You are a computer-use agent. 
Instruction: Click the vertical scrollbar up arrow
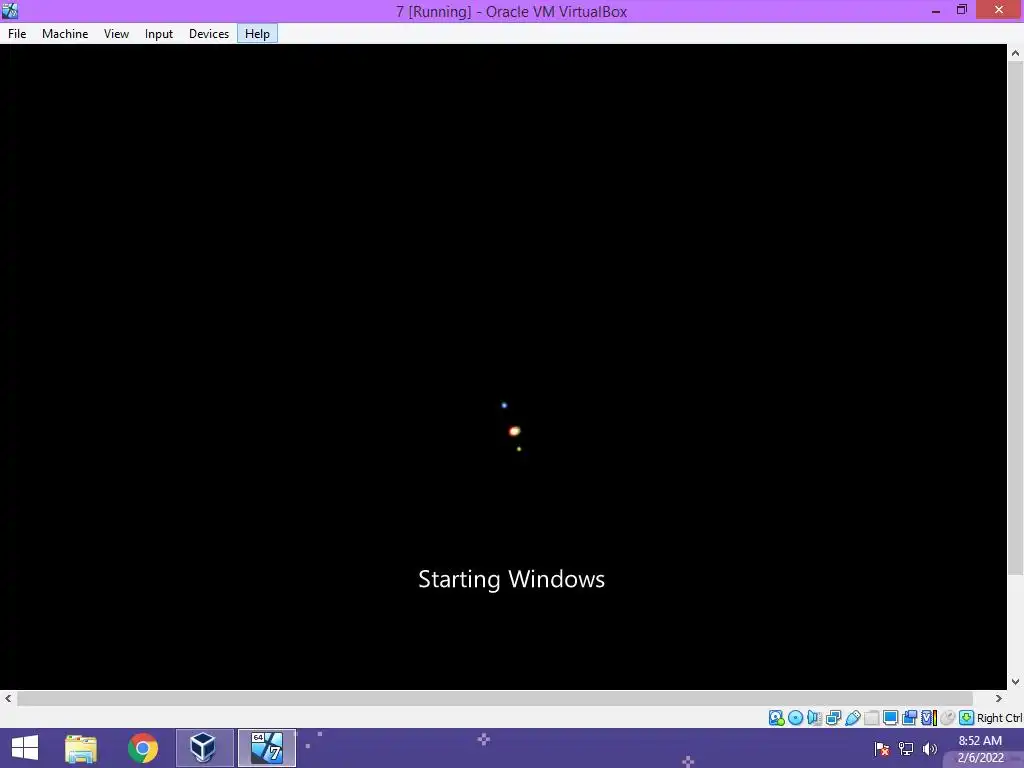1016,54
